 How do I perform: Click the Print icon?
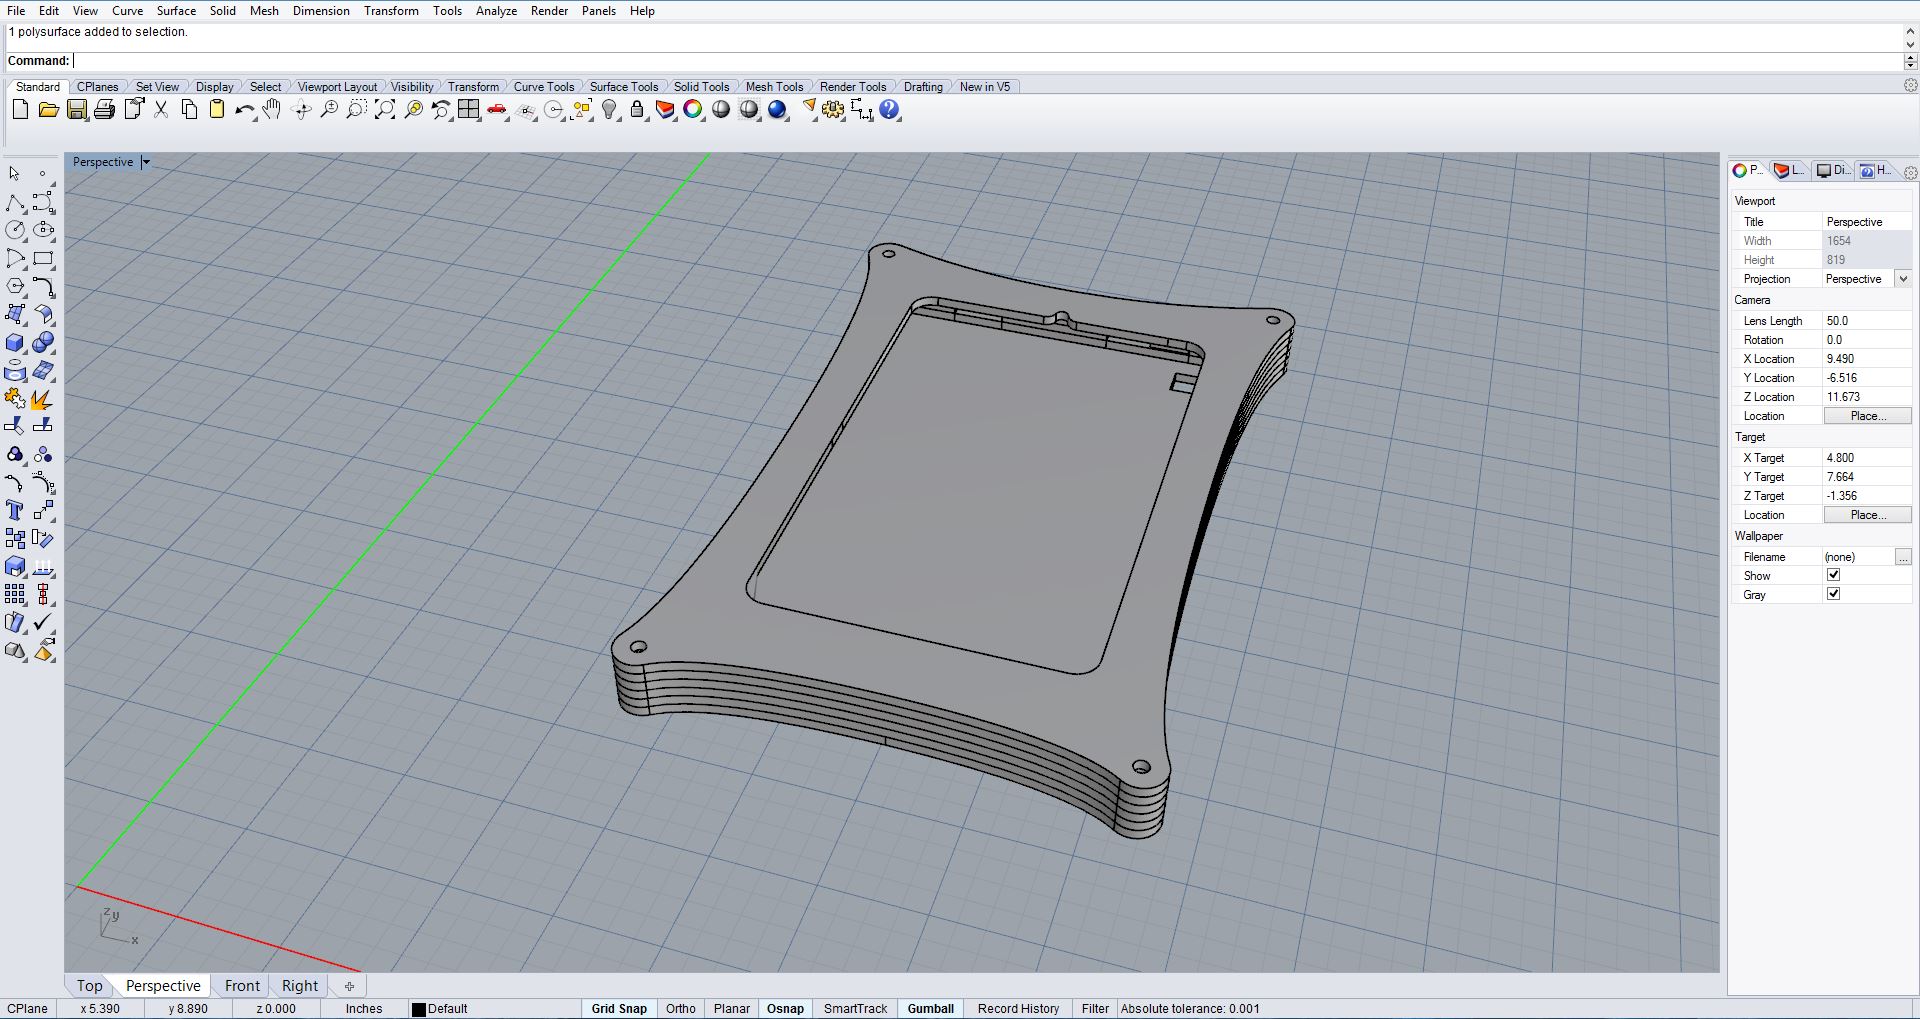click(104, 110)
